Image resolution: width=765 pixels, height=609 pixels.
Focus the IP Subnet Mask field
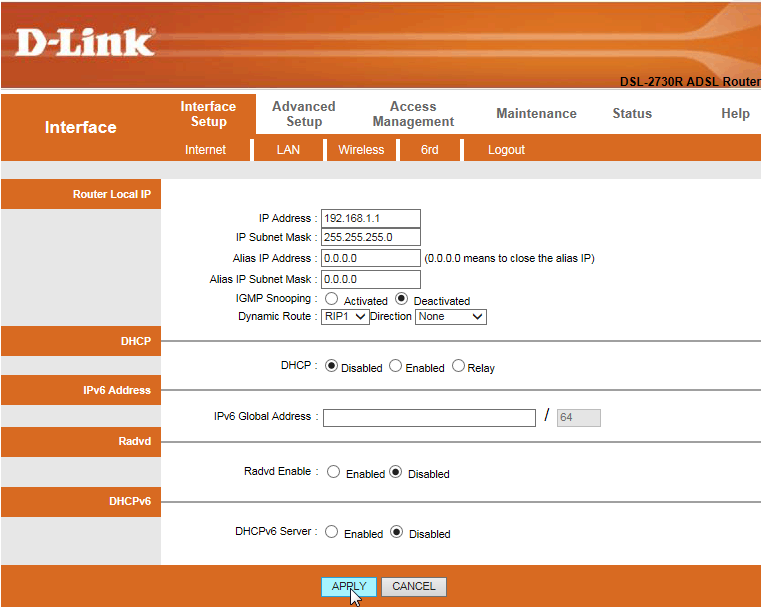371,237
